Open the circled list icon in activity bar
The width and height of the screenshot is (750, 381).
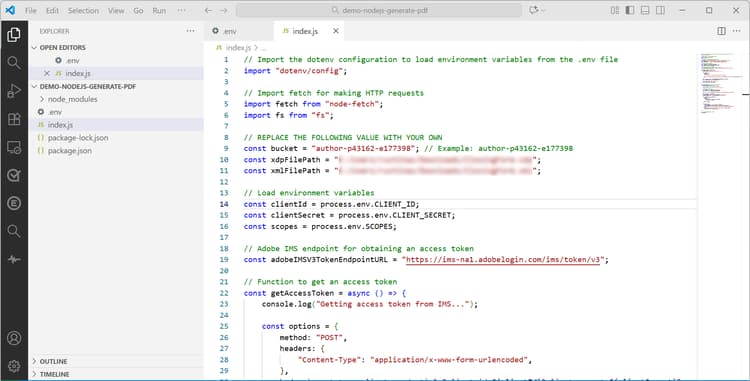tap(14, 203)
